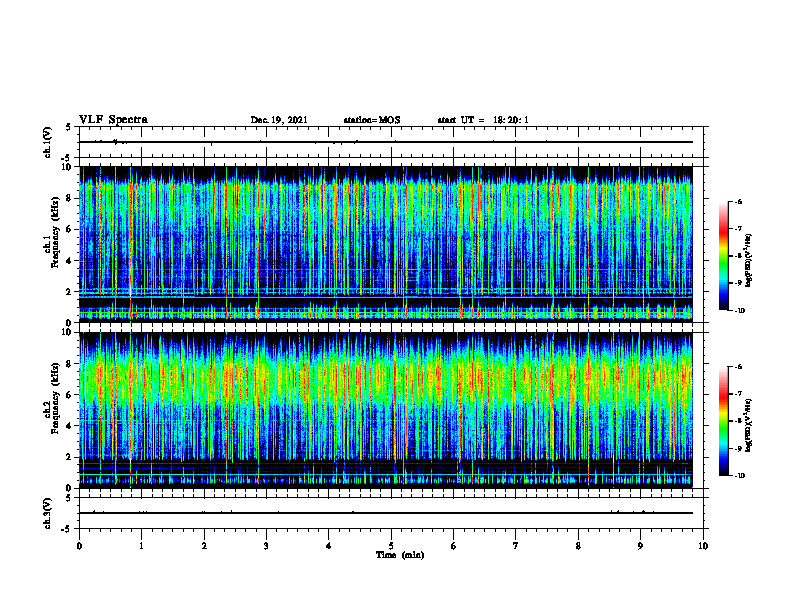Screen dimensions: 792x612
Task: Click the time axis tick label "5"
Action: click(x=391, y=546)
